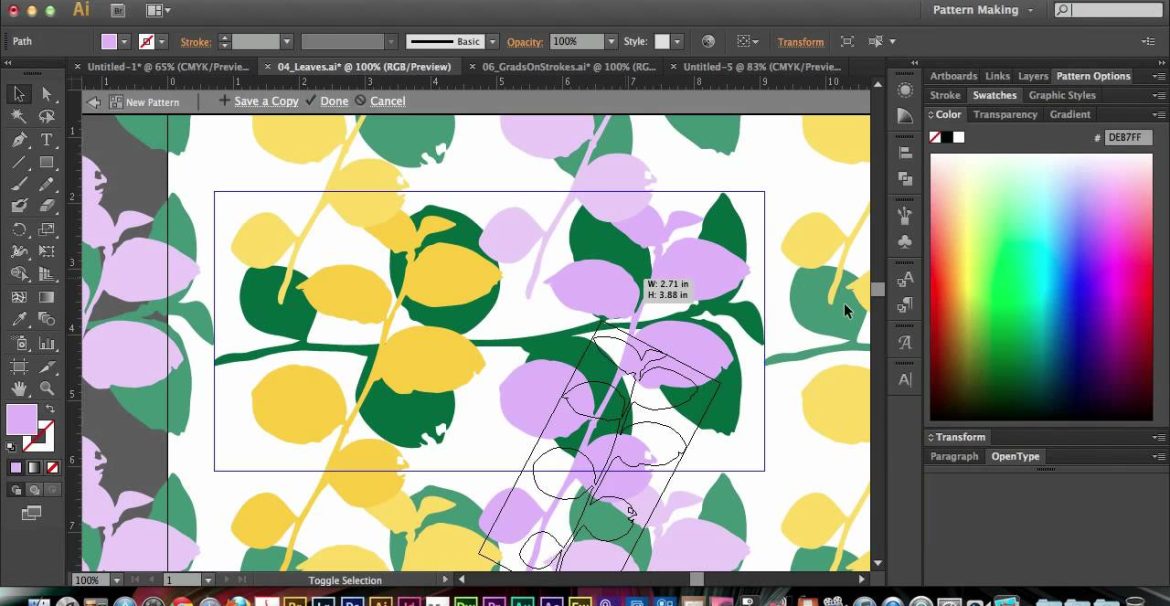
Task: Select the Rectangle tool
Action: coord(47,162)
